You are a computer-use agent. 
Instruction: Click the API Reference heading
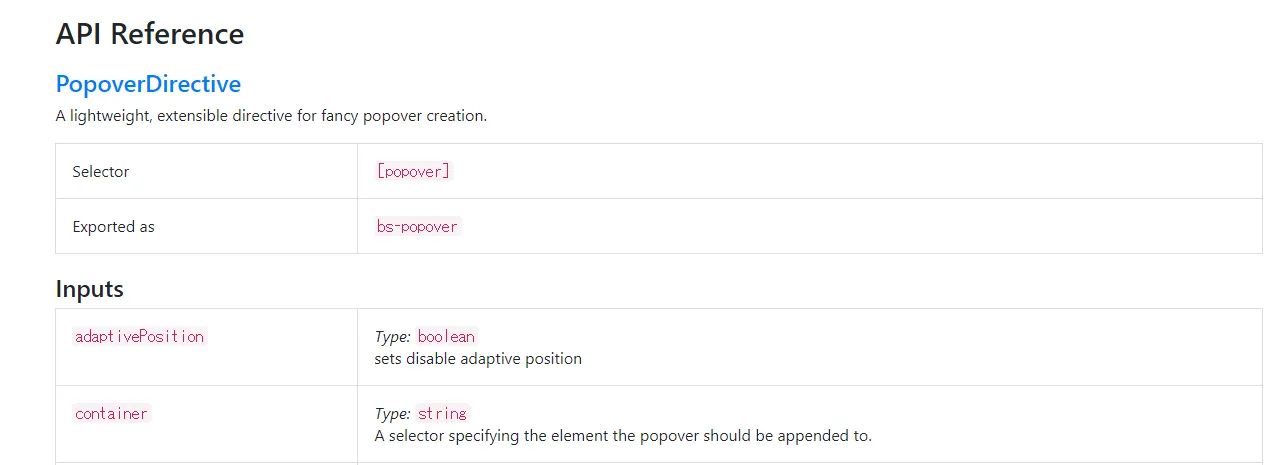click(x=150, y=34)
